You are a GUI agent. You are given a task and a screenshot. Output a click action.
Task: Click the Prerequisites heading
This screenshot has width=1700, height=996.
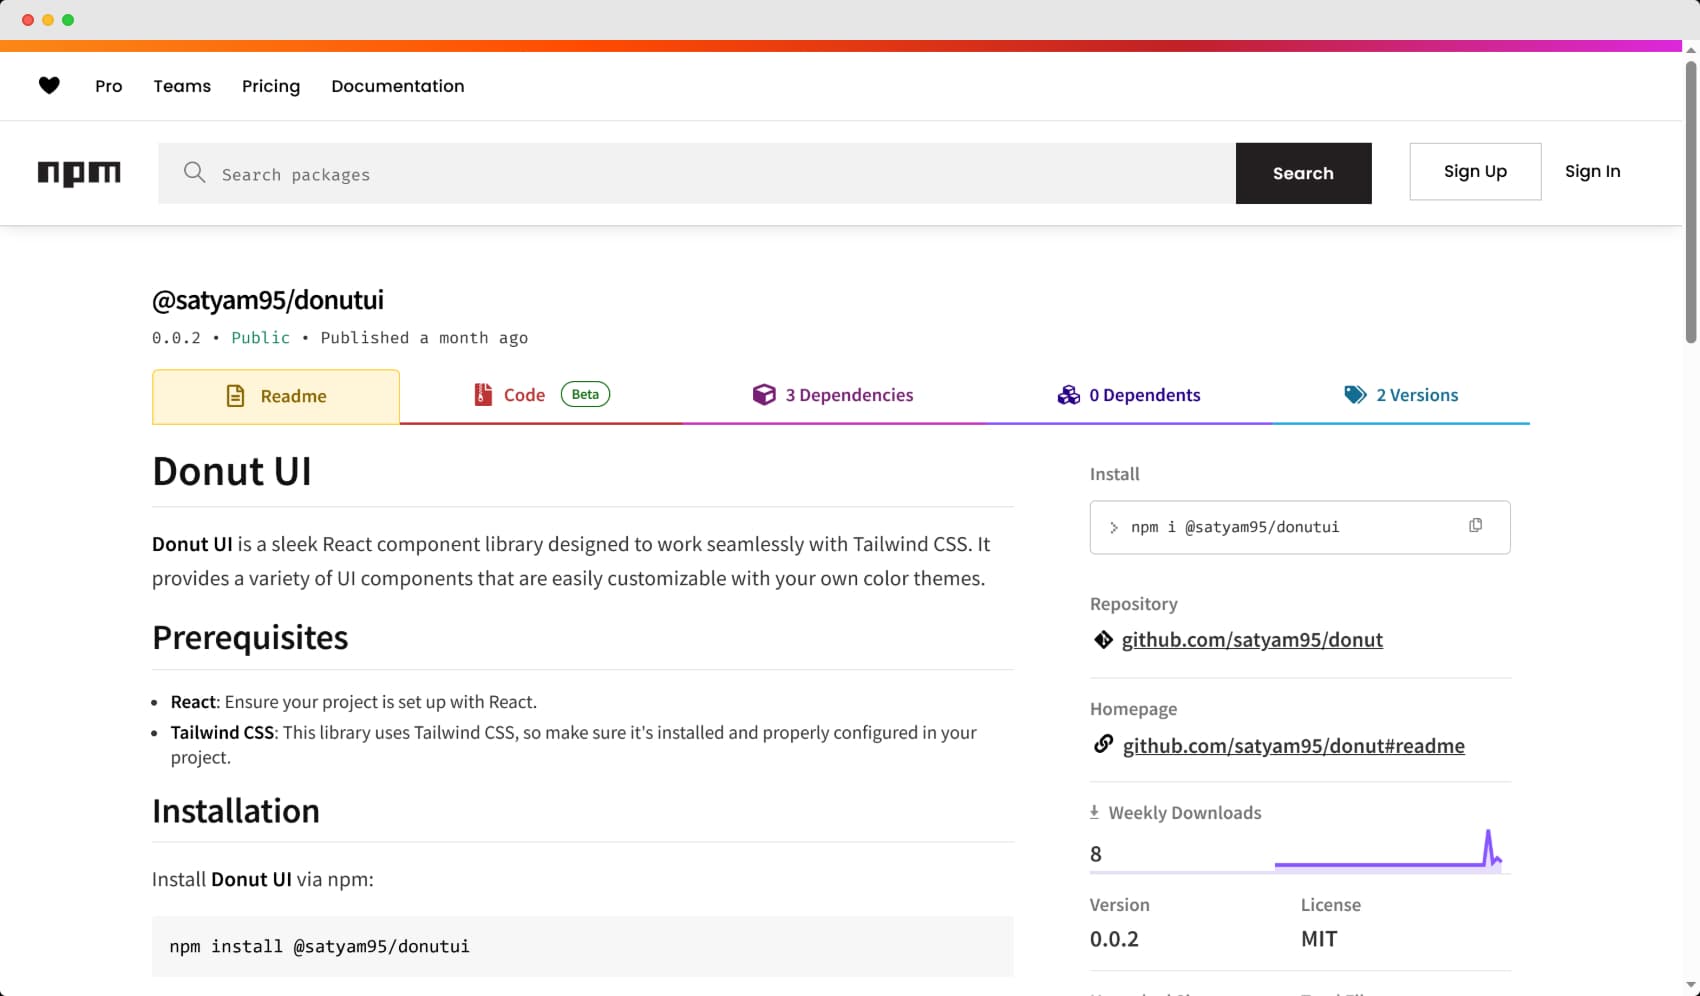(x=250, y=638)
